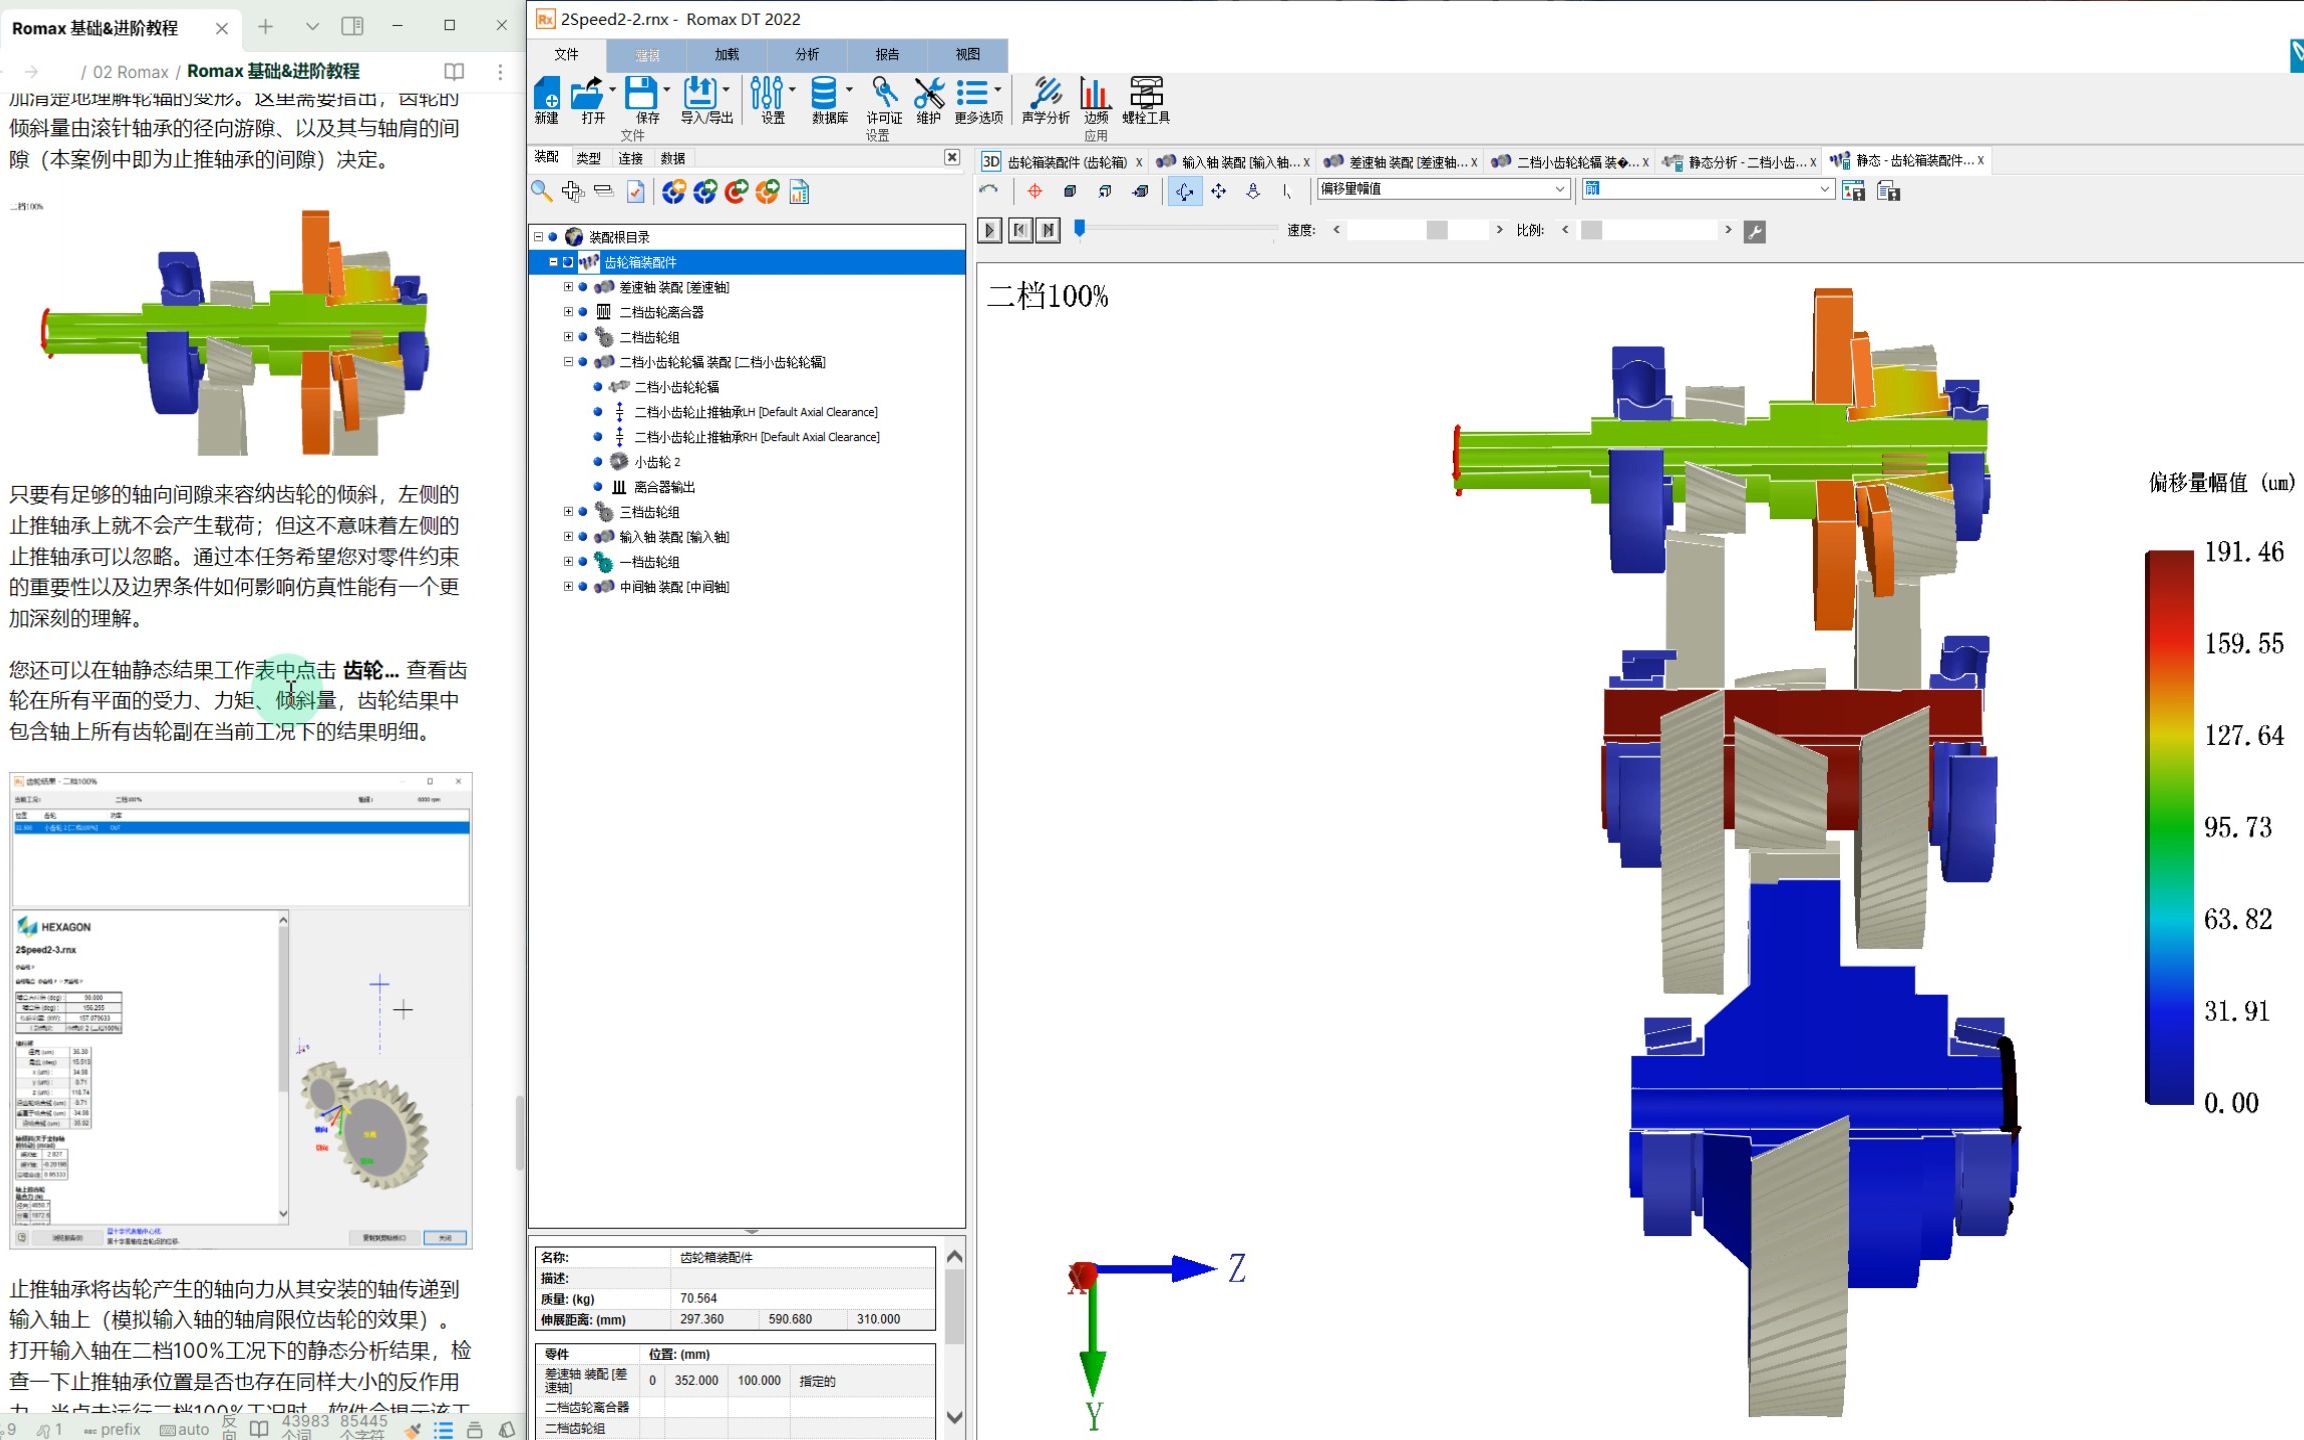Expand the 输入轴 装配 tree node
Image resolution: width=2304 pixels, height=1440 pixels.
(x=568, y=537)
